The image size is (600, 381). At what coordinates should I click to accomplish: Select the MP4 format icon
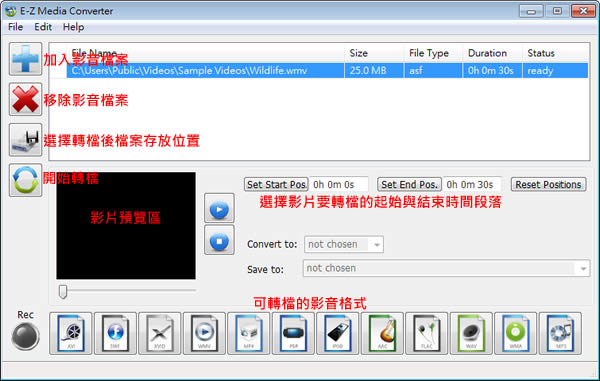pyautogui.click(x=249, y=334)
